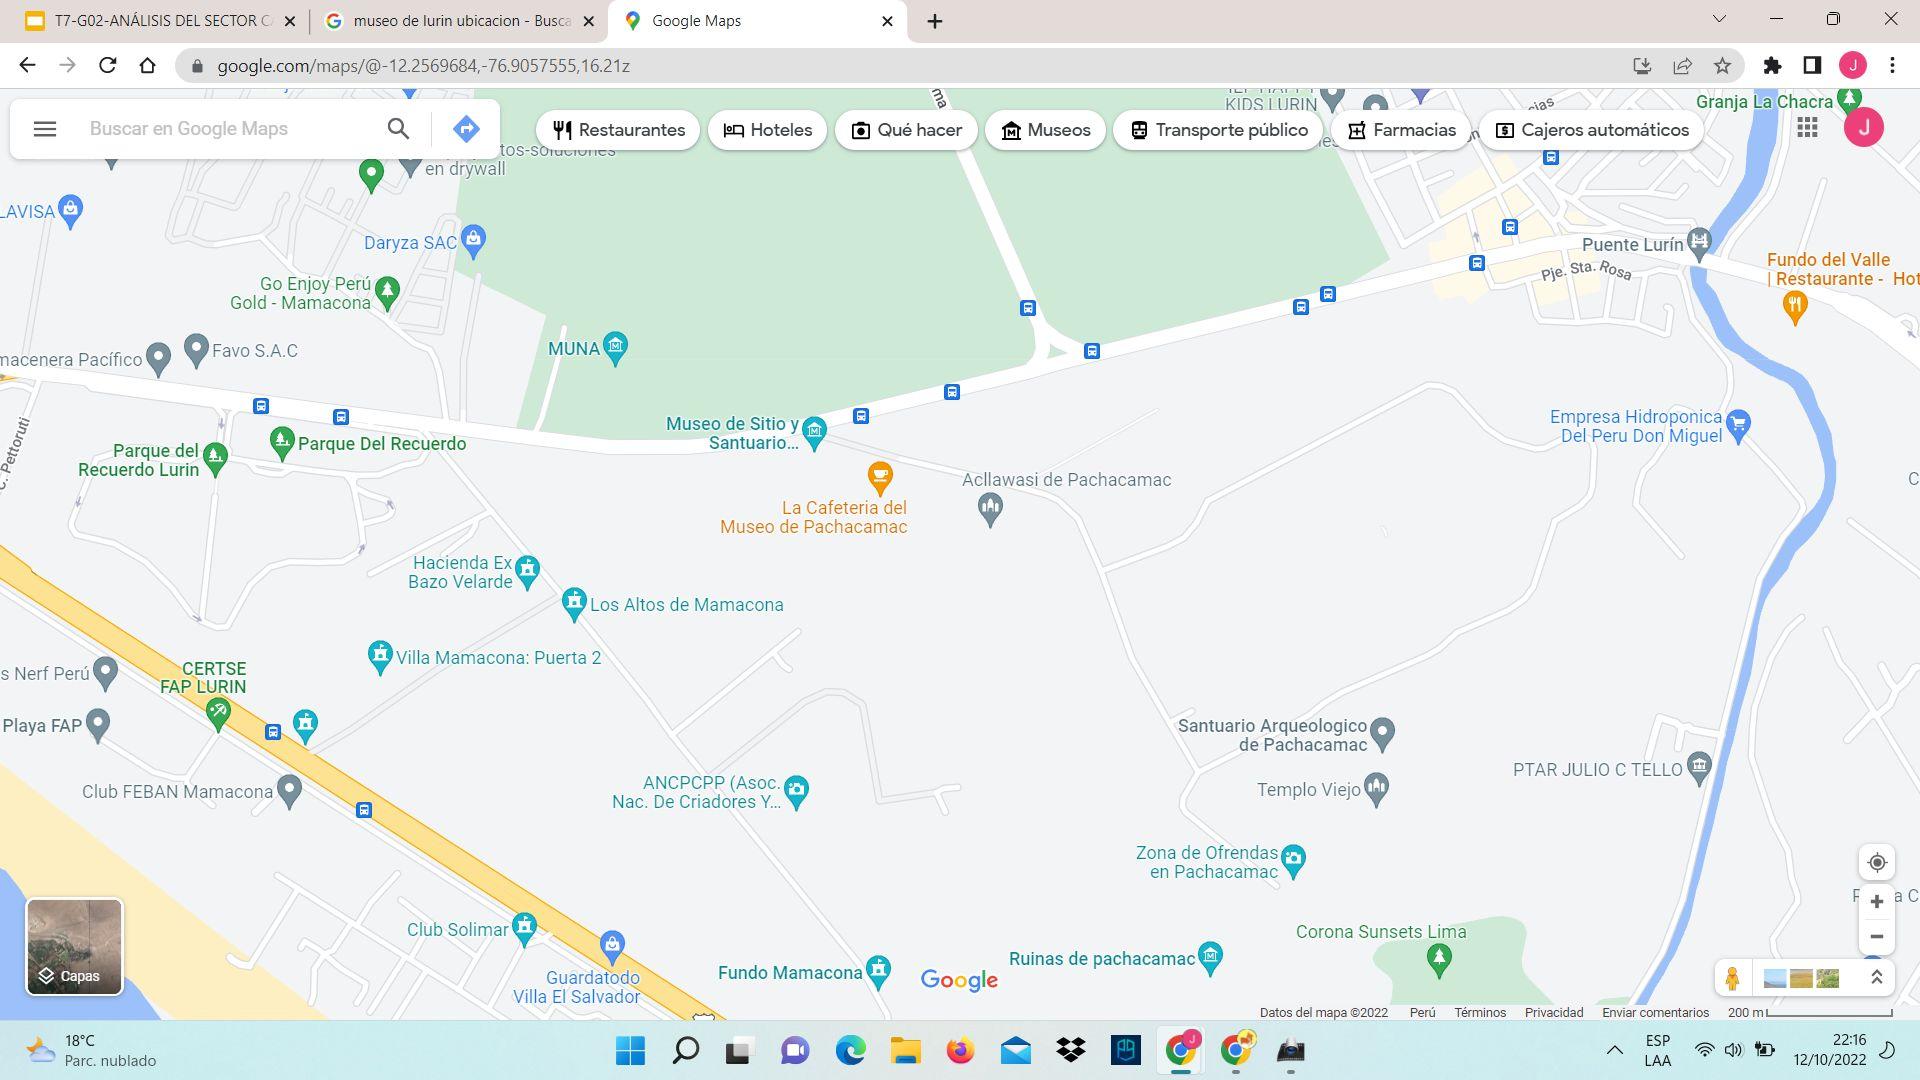The width and height of the screenshot is (1920, 1080).
Task: Bookmark this page with star icon
Action: pos(1722,66)
